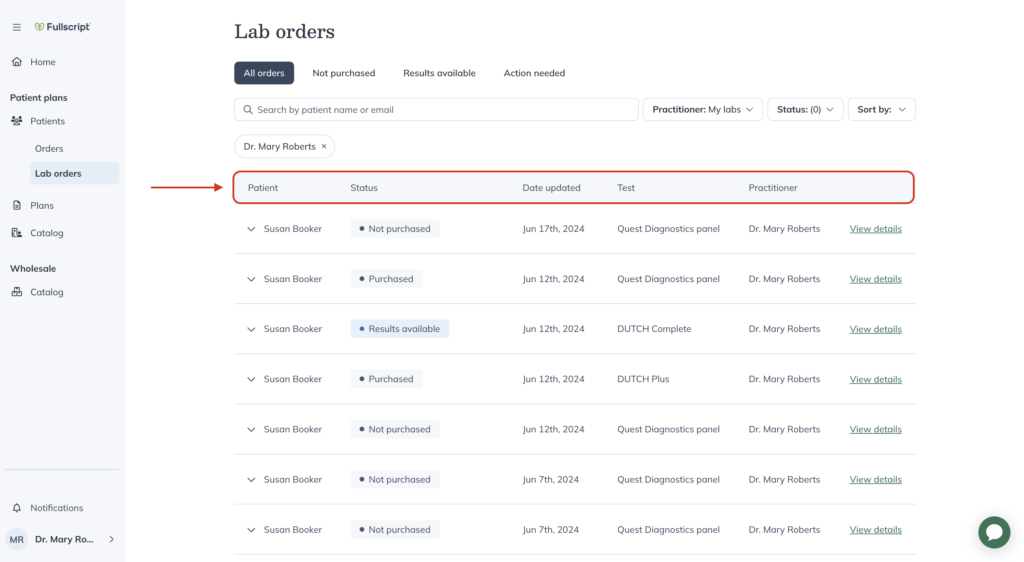Remove the Dr. Mary Roberts filter chip

point(324,146)
